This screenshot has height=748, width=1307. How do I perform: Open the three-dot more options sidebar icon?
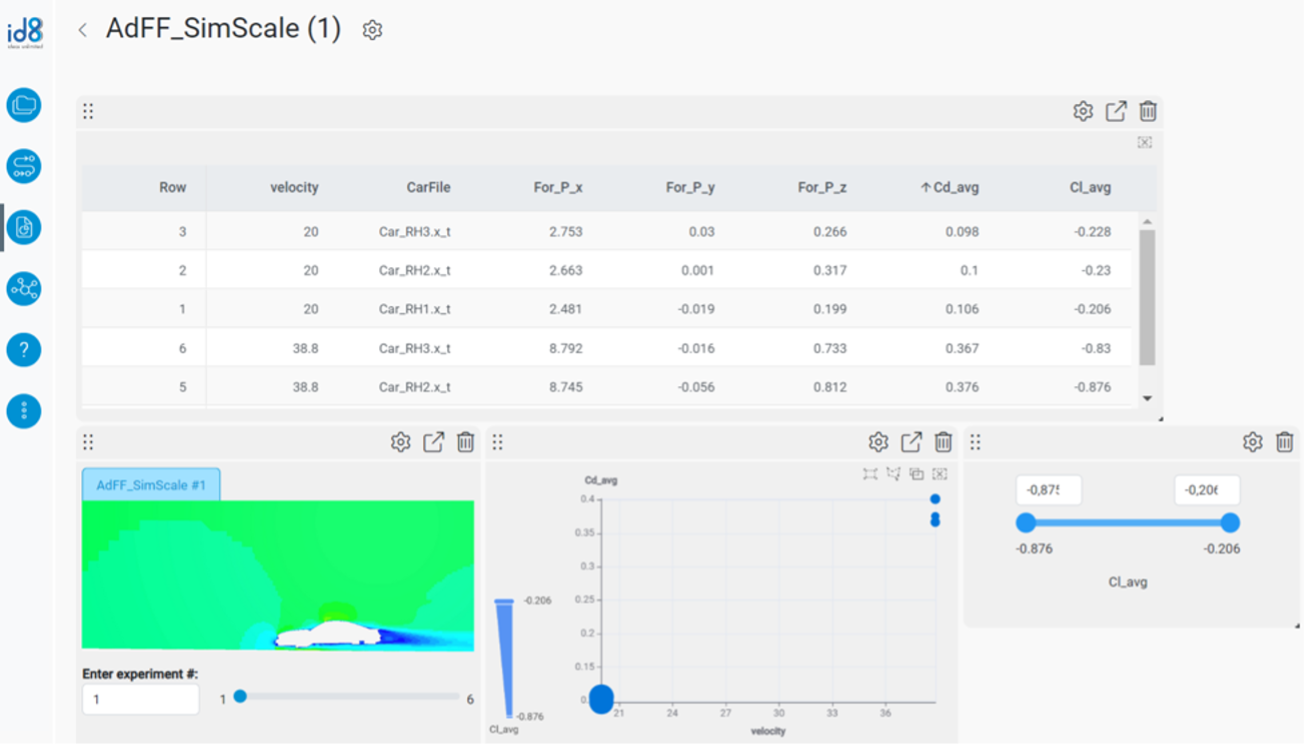[x=24, y=411]
